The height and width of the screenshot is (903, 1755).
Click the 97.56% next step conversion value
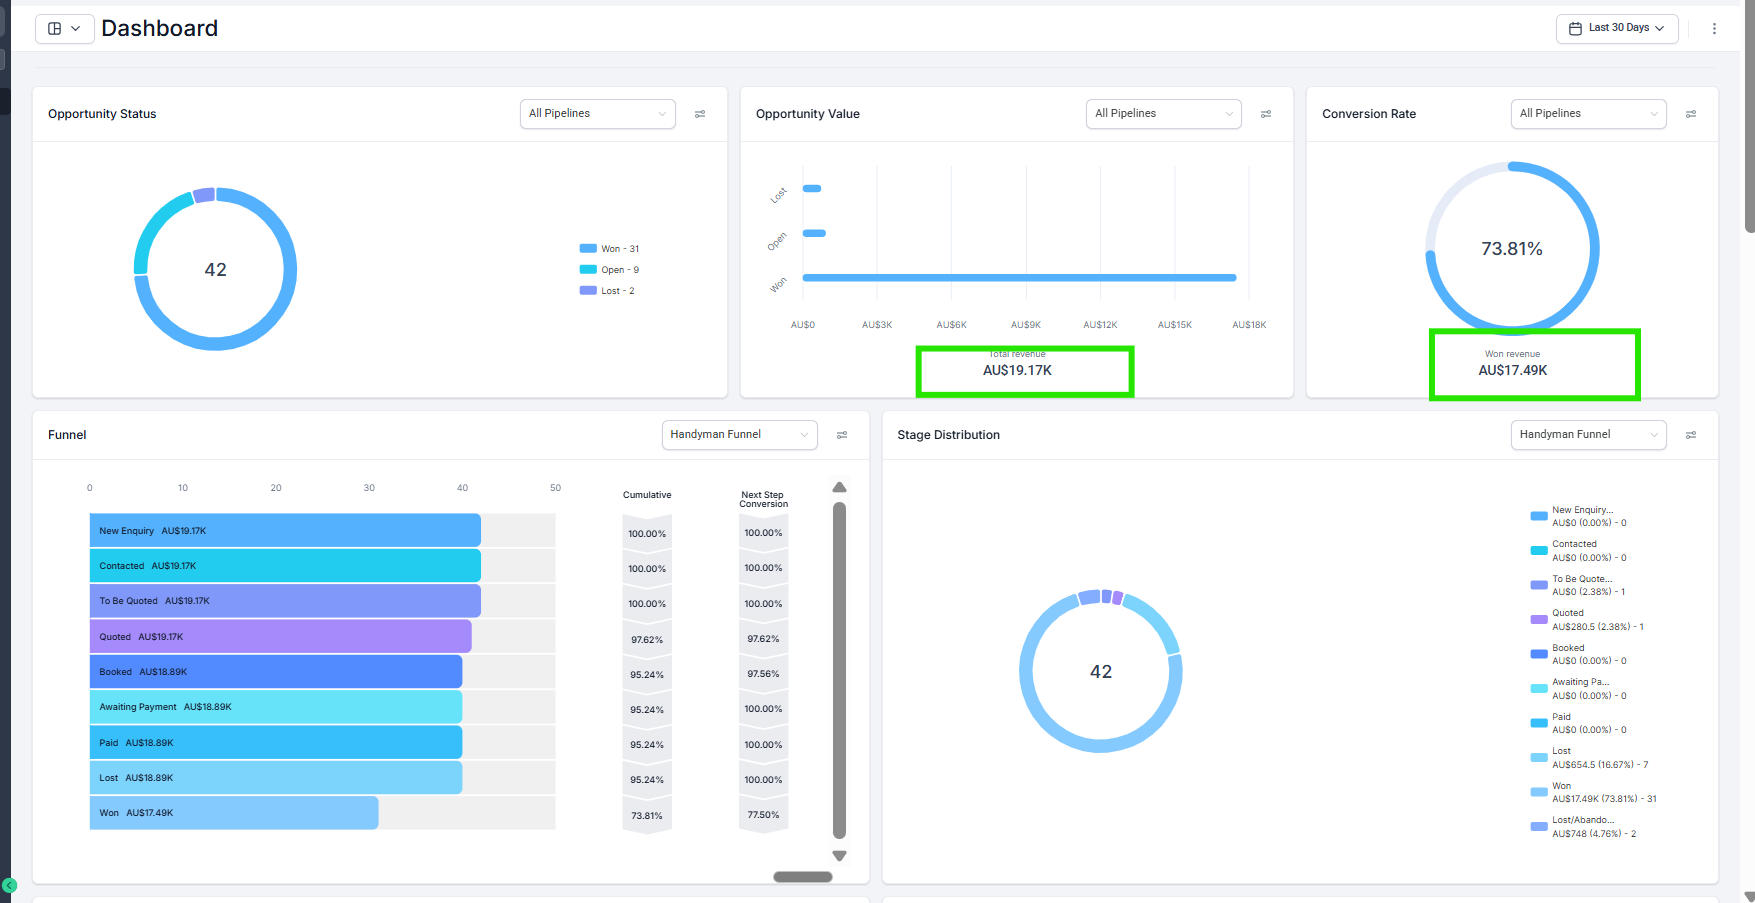click(763, 674)
